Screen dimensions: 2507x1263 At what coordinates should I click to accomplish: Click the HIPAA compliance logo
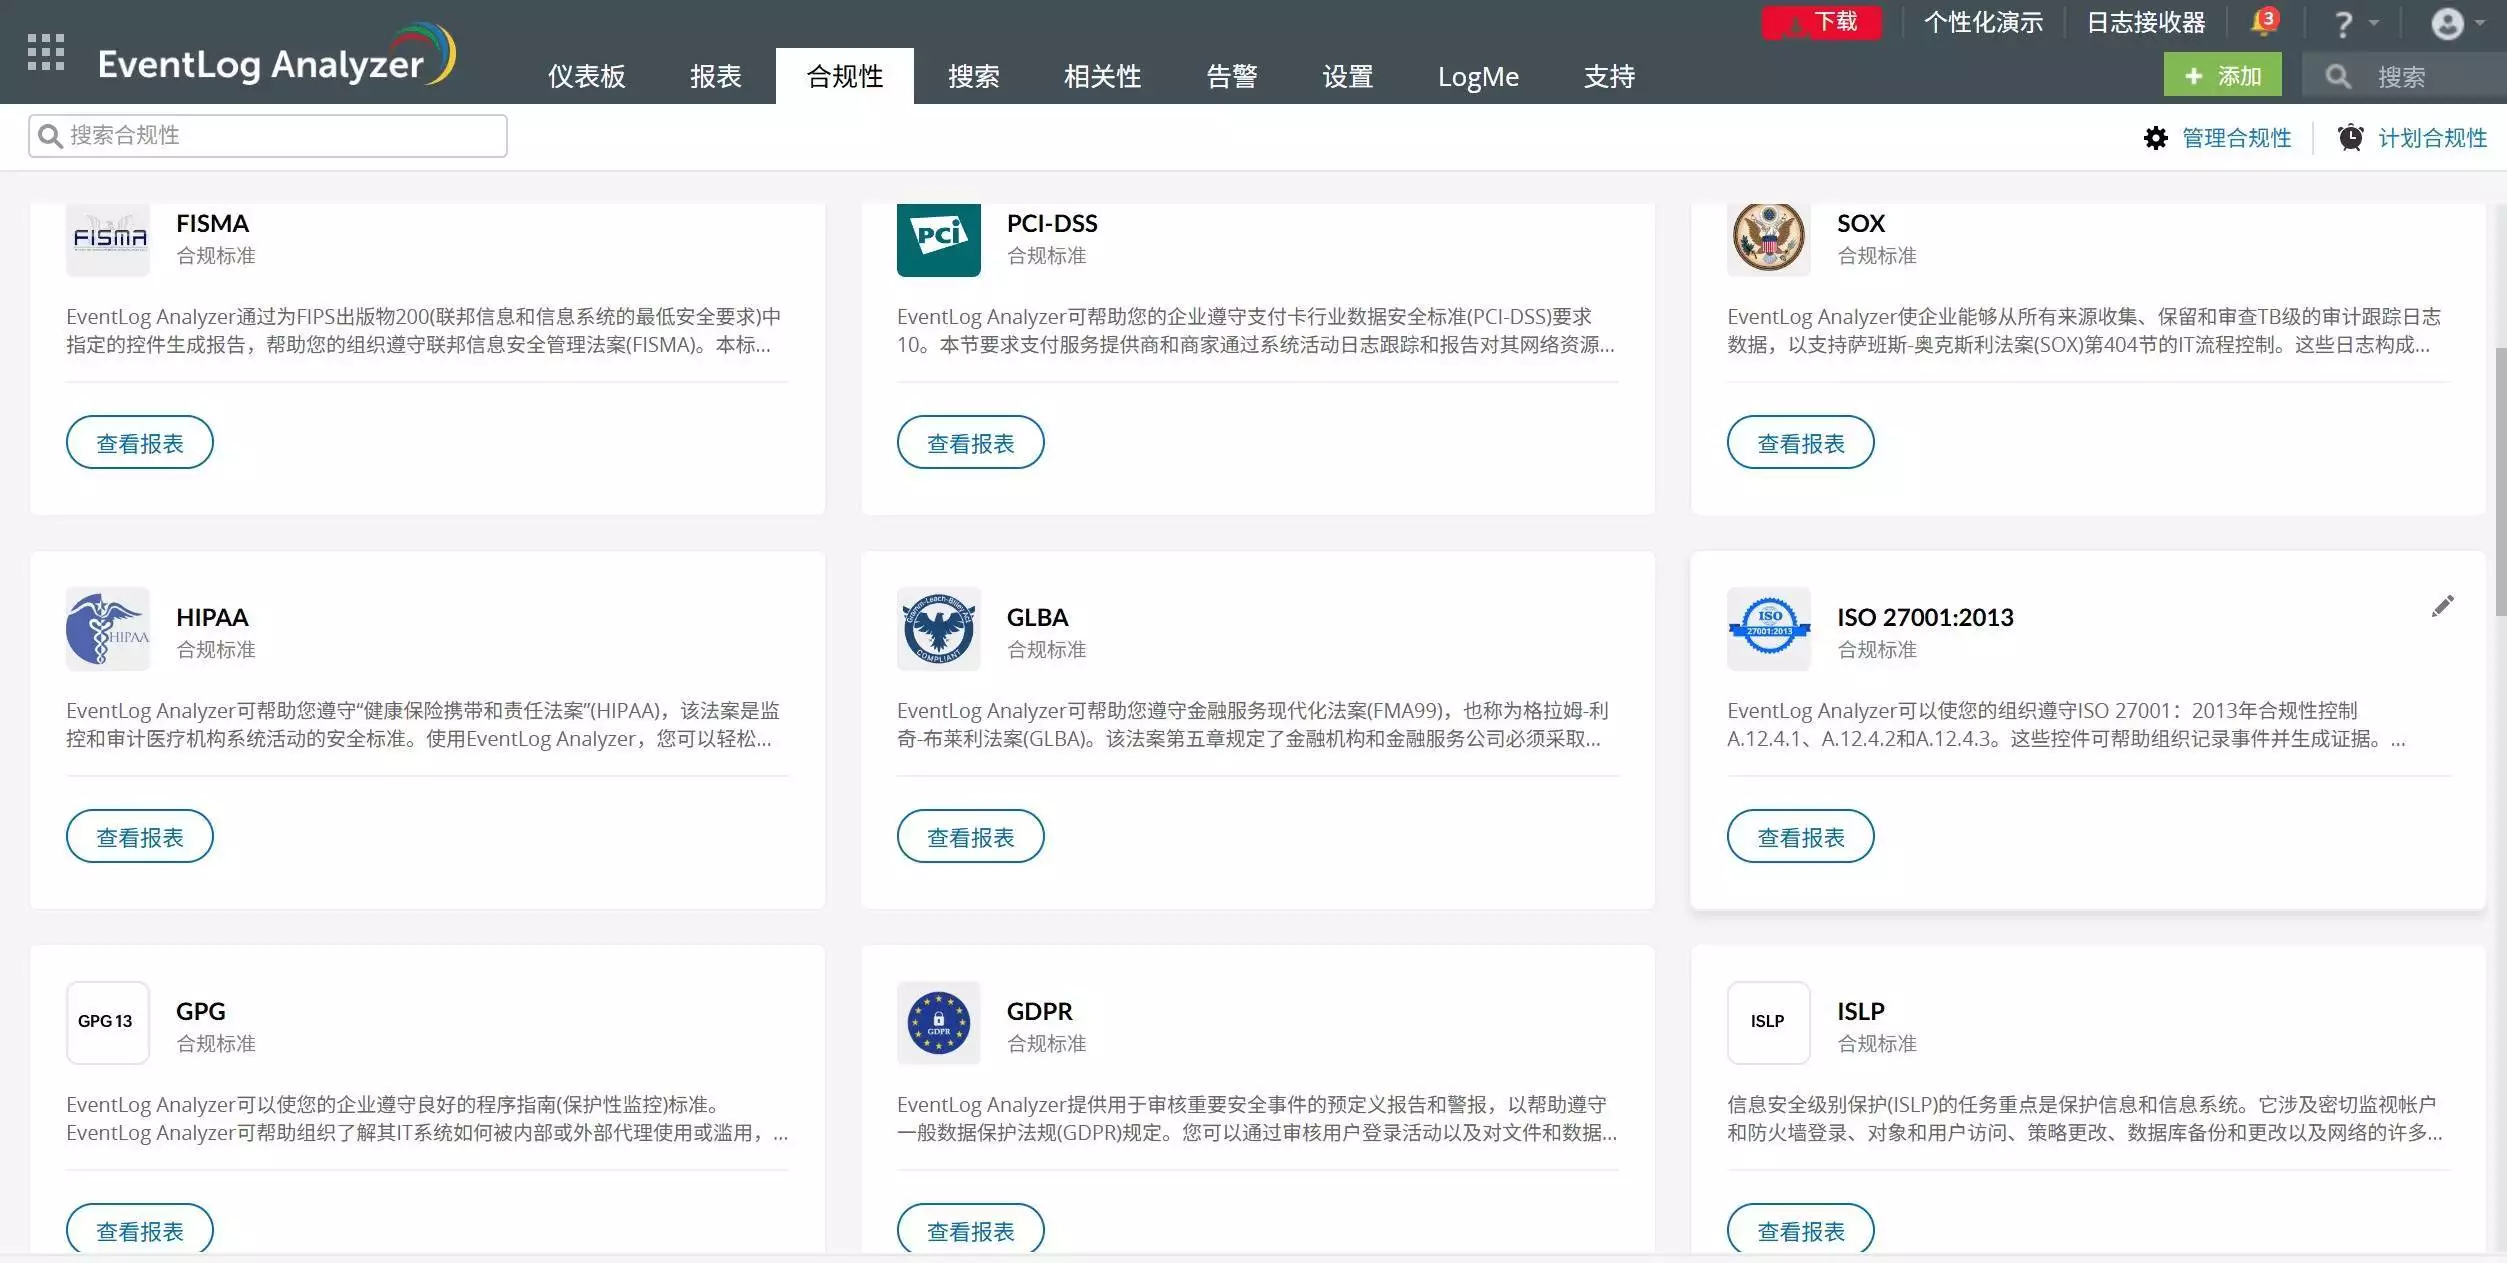pyautogui.click(x=108, y=629)
